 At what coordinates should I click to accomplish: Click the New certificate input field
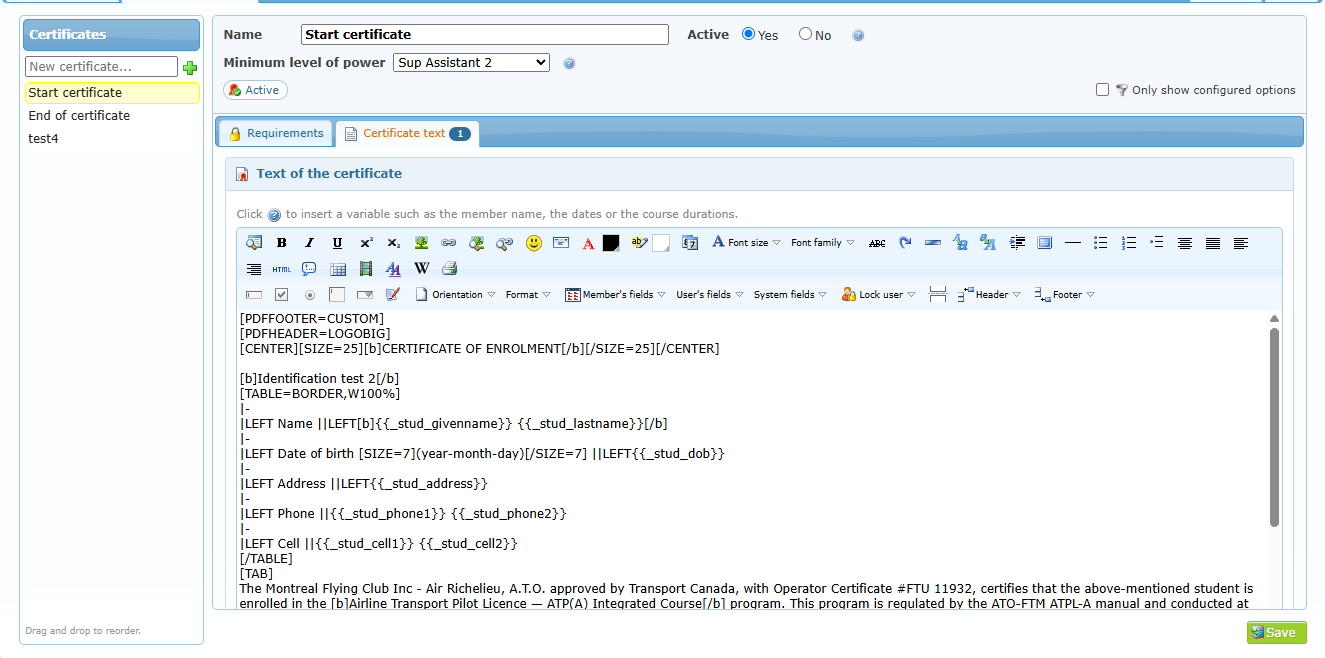pyautogui.click(x=101, y=67)
